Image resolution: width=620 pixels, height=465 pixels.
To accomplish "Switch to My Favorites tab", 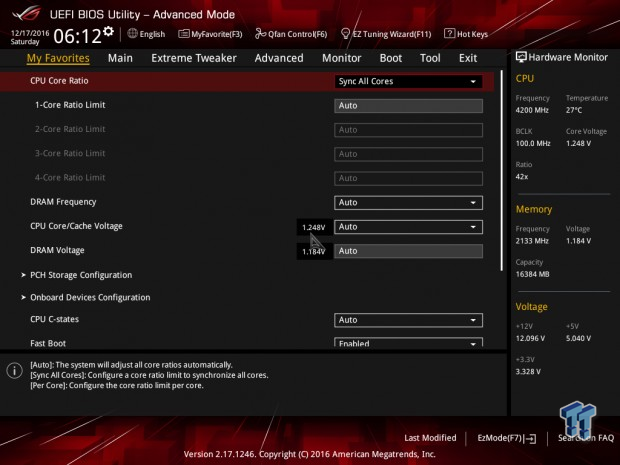I will [58, 58].
